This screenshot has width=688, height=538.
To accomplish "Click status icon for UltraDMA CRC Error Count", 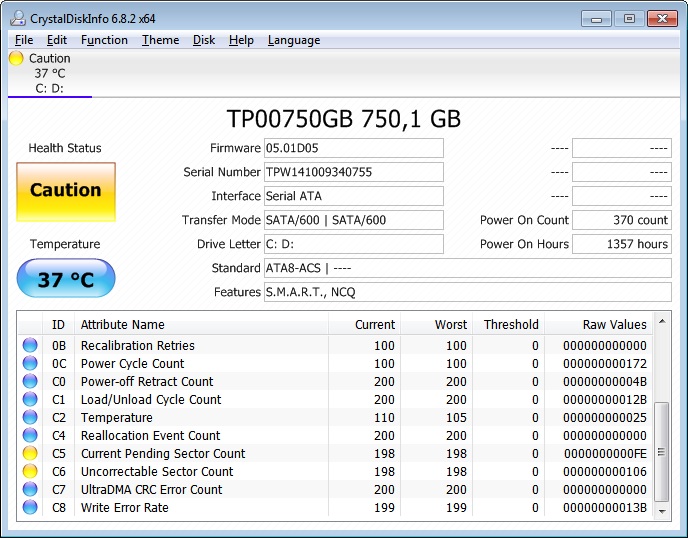I will (x=30, y=489).
